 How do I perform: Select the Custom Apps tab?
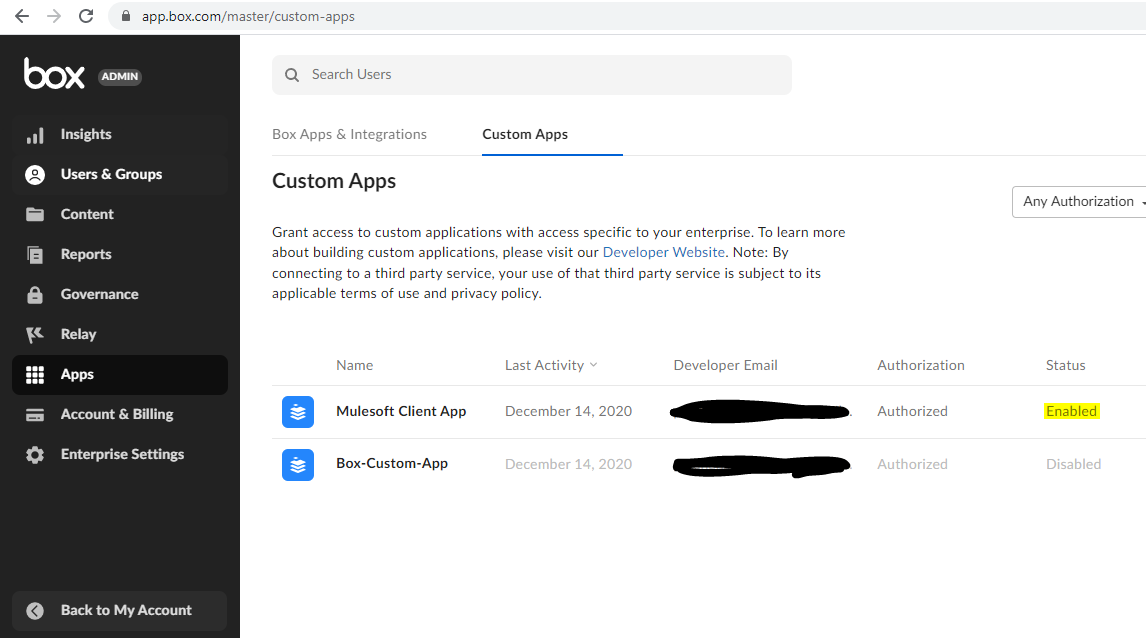[525, 134]
